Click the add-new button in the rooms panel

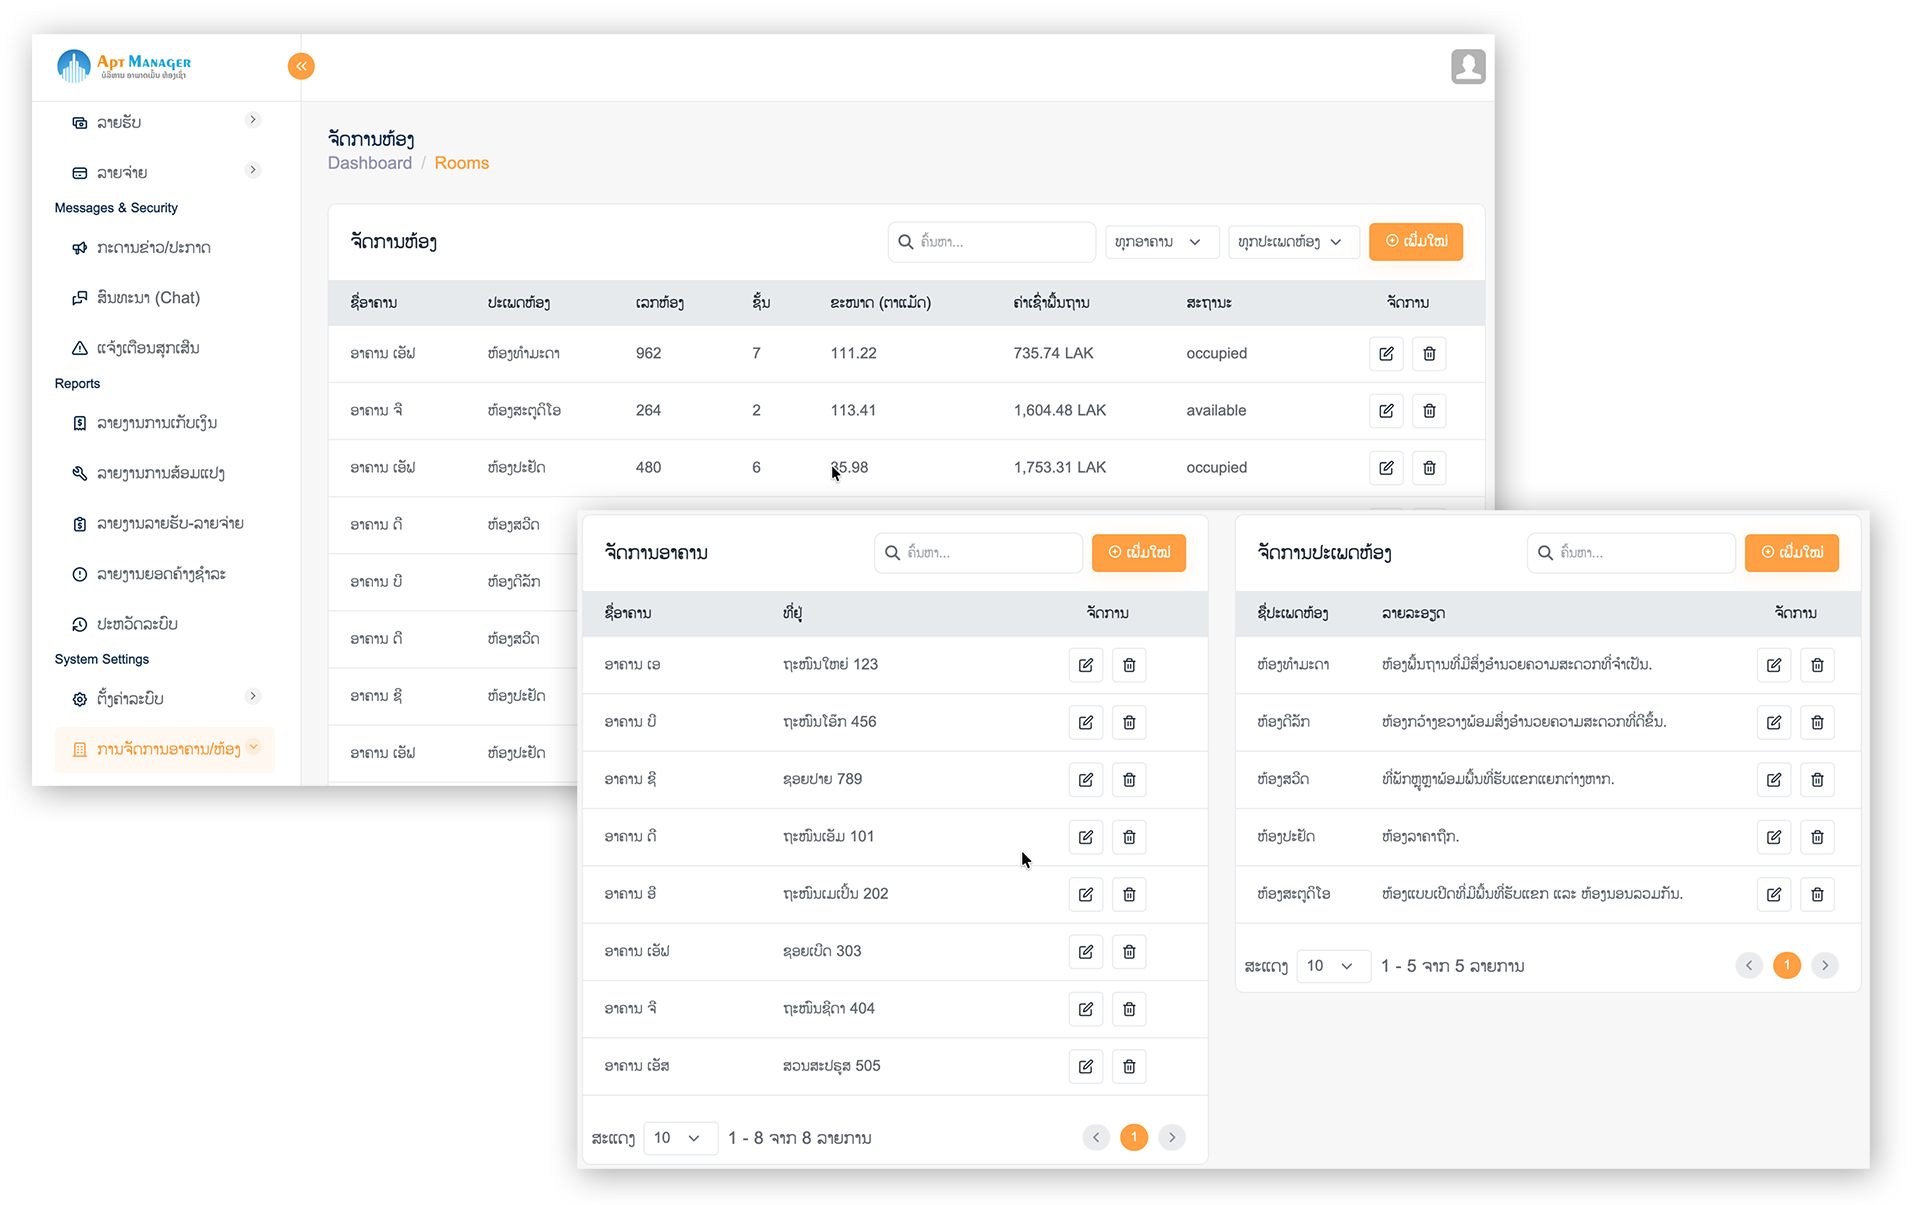tap(1415, 241)
